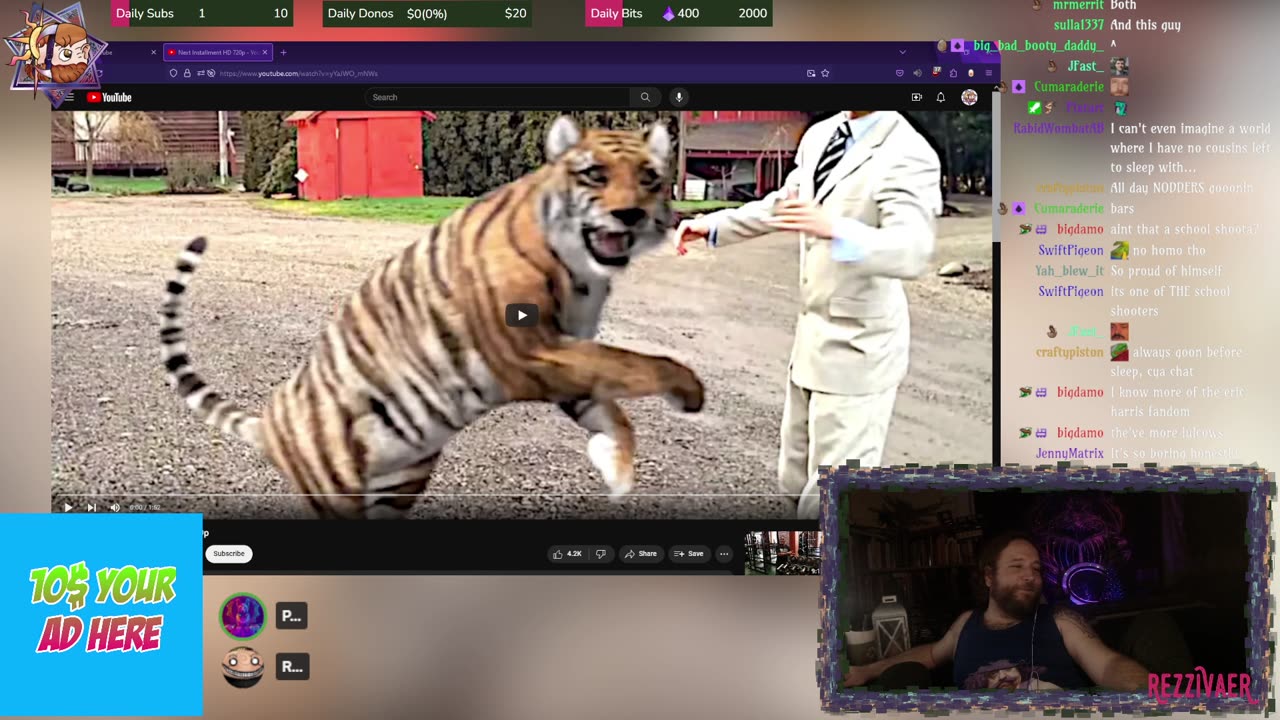Share the video
The height and width of the screenshot is (720, 1280).
point(640,553)
